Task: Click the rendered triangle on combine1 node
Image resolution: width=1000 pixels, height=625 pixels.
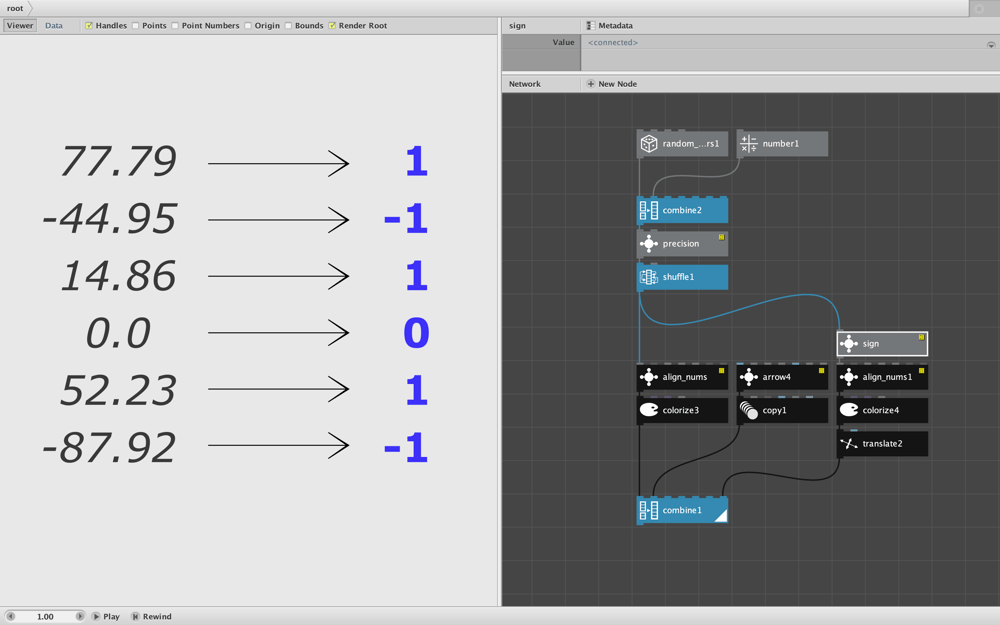Action: tap(721, 516)
